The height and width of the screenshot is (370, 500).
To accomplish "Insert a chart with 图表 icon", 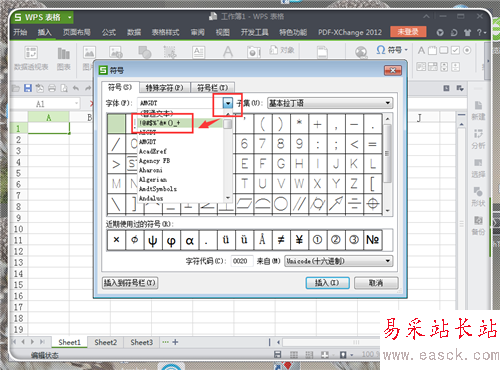I will pos(63,58).
